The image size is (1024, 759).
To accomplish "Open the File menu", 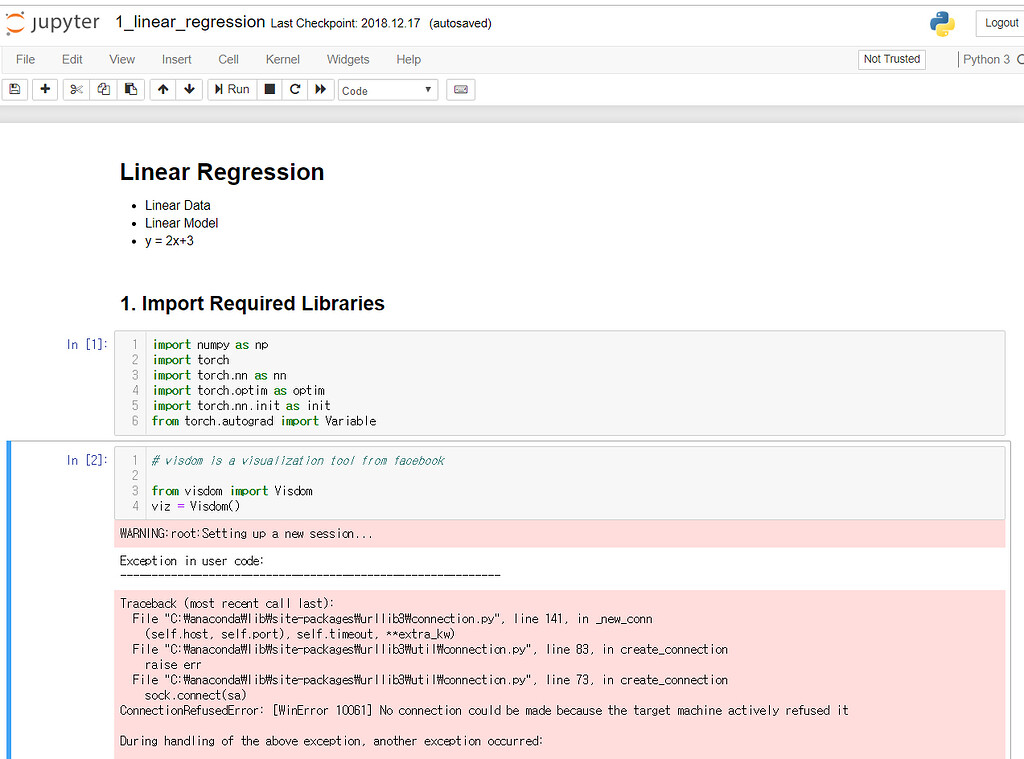I will (x=25, y=59).
